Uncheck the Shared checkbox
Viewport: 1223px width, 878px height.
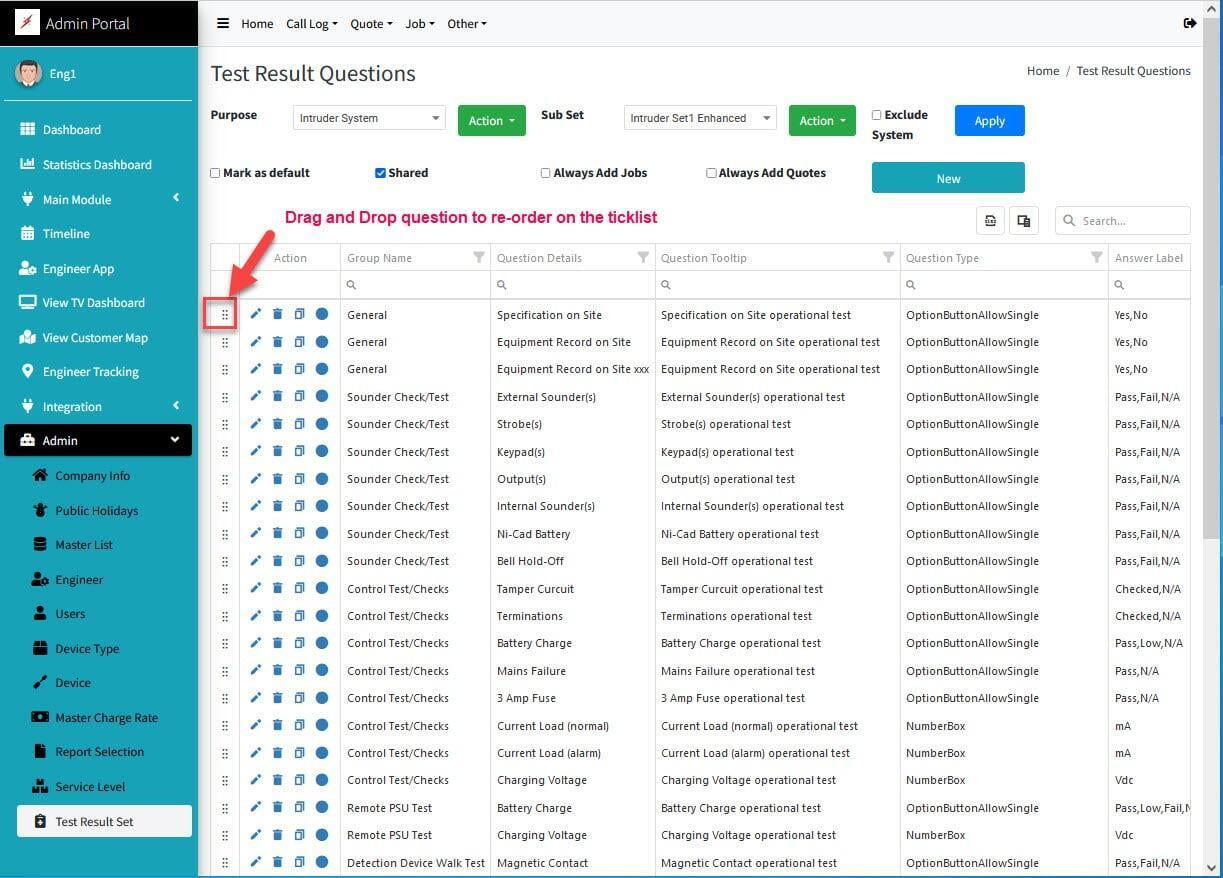(x=380, y=173)
